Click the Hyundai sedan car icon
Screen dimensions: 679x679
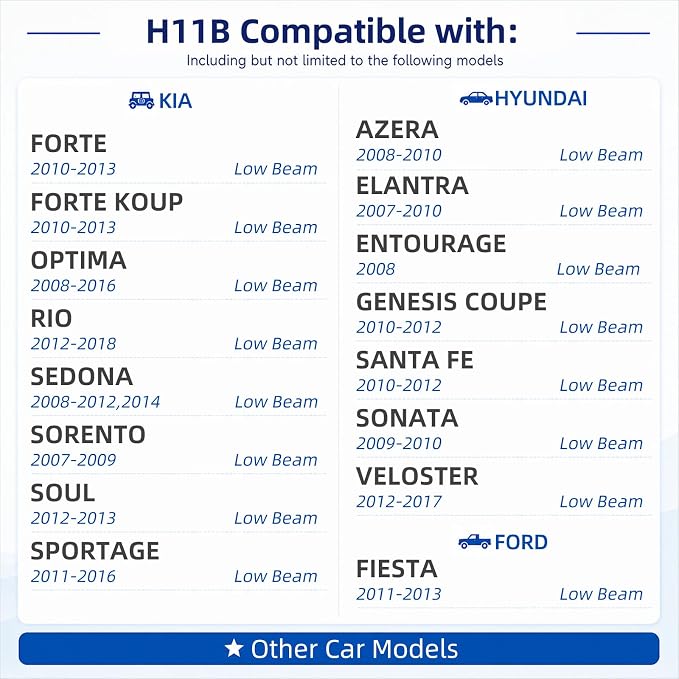coord(476,98)
